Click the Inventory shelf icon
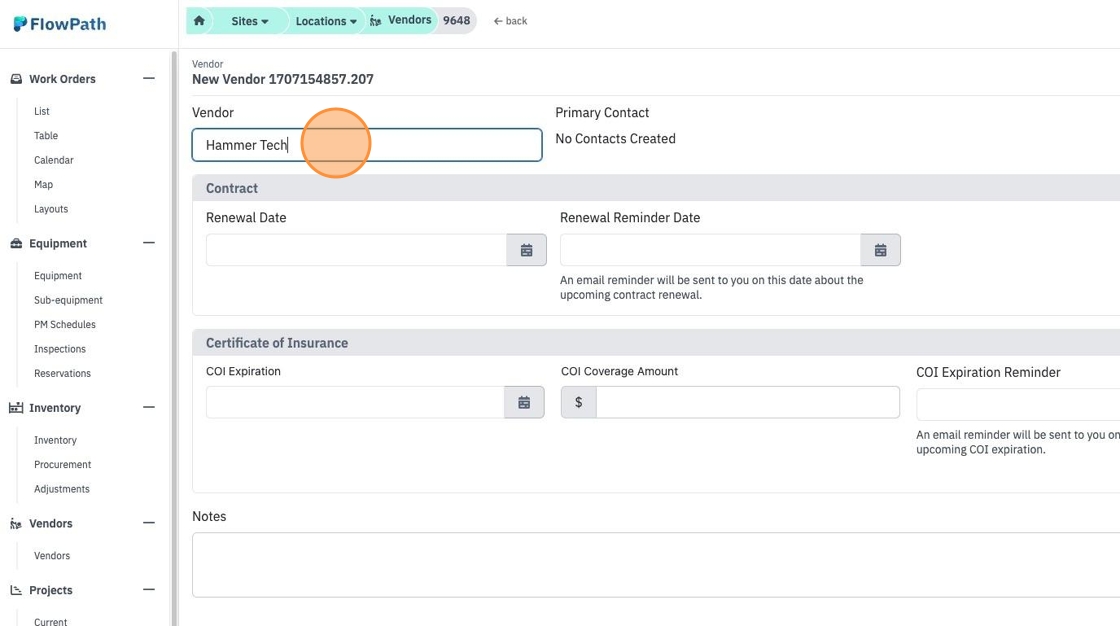 [16, 407]
